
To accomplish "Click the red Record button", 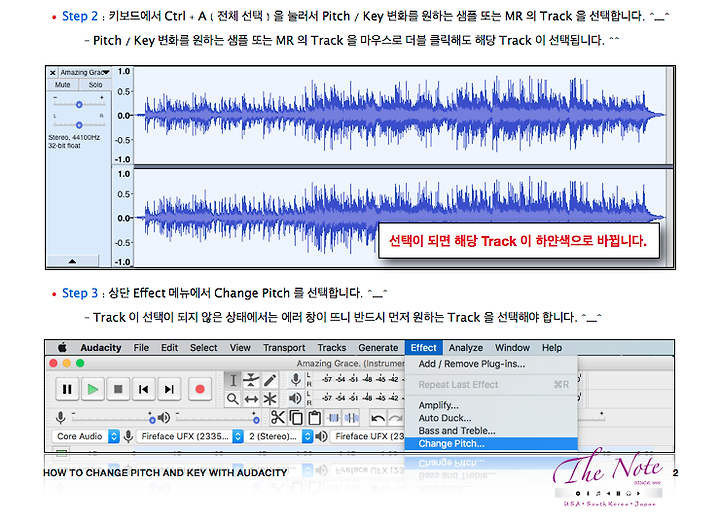I will click(200, 389).
